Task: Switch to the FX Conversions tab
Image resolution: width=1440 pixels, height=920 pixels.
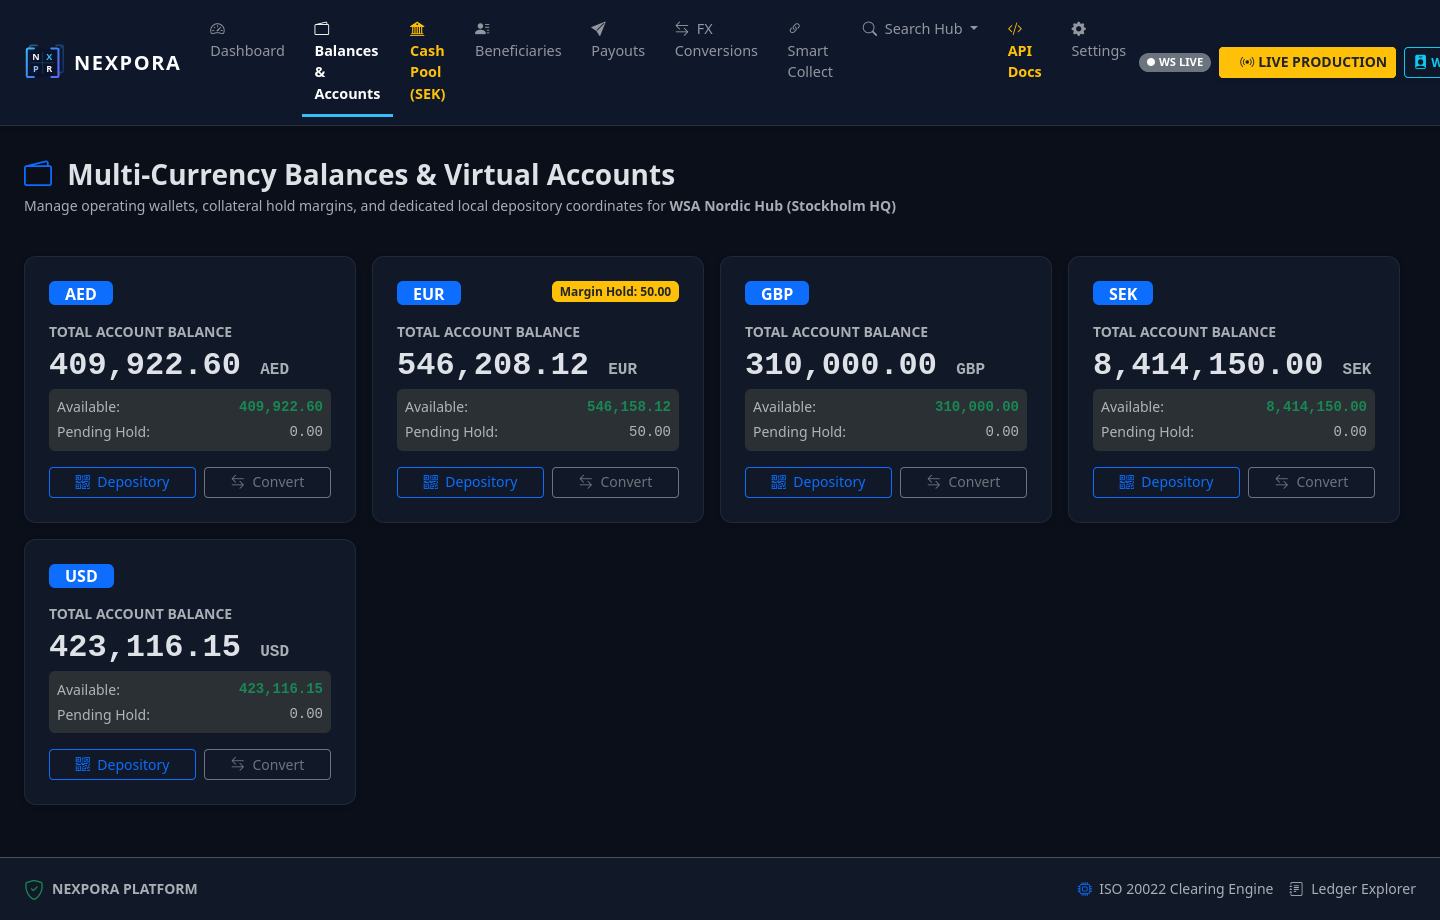Action: pos(716,40)
